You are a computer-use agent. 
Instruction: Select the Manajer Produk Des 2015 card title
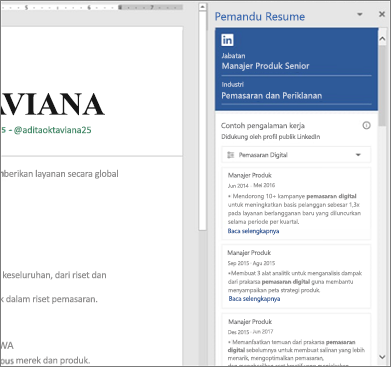coord(250,322)
